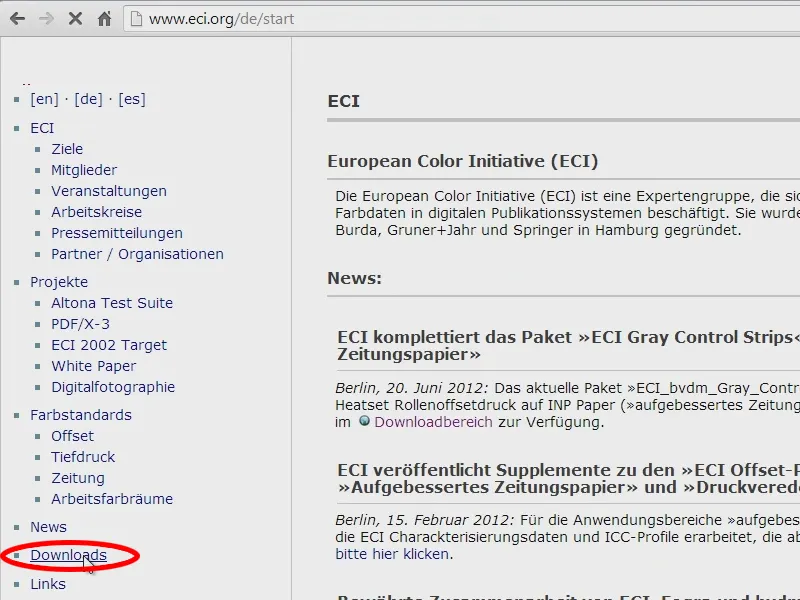
Task: Open the Links page
Action: pos(48,584)
